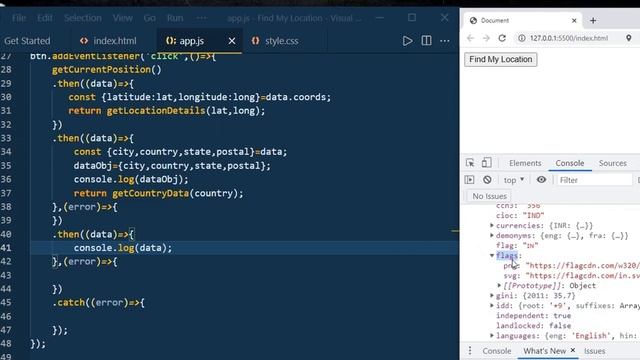Screen dimensions: 640x360
Task: Click the line 41 console.log(data) code
Action: click(x=123, y=248)
